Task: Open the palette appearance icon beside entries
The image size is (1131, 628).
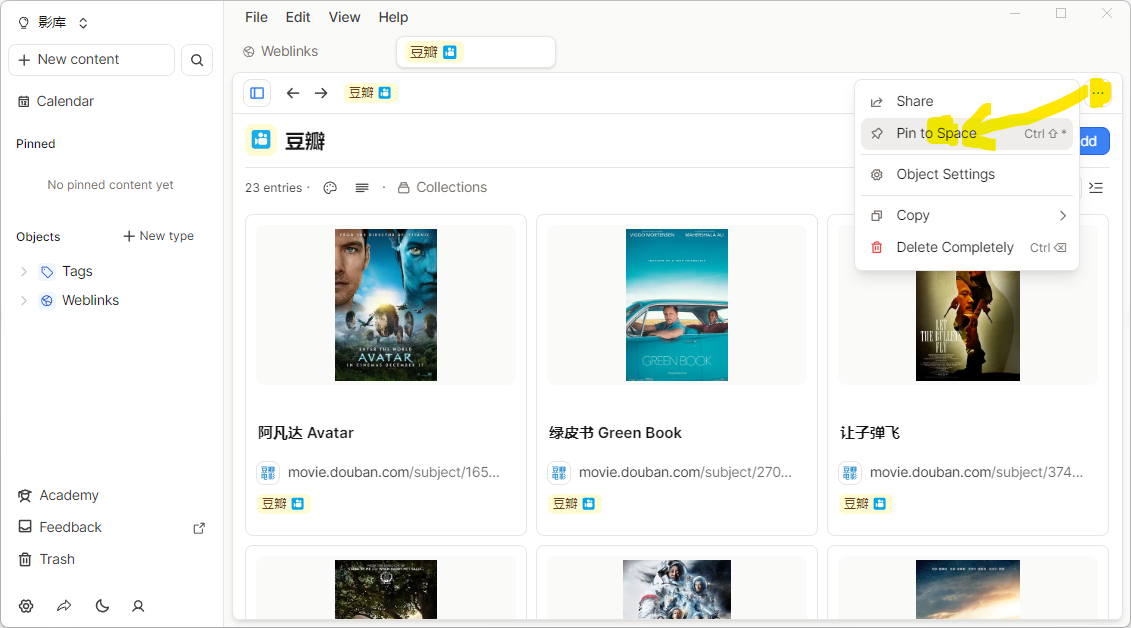Action: point(331,188)
